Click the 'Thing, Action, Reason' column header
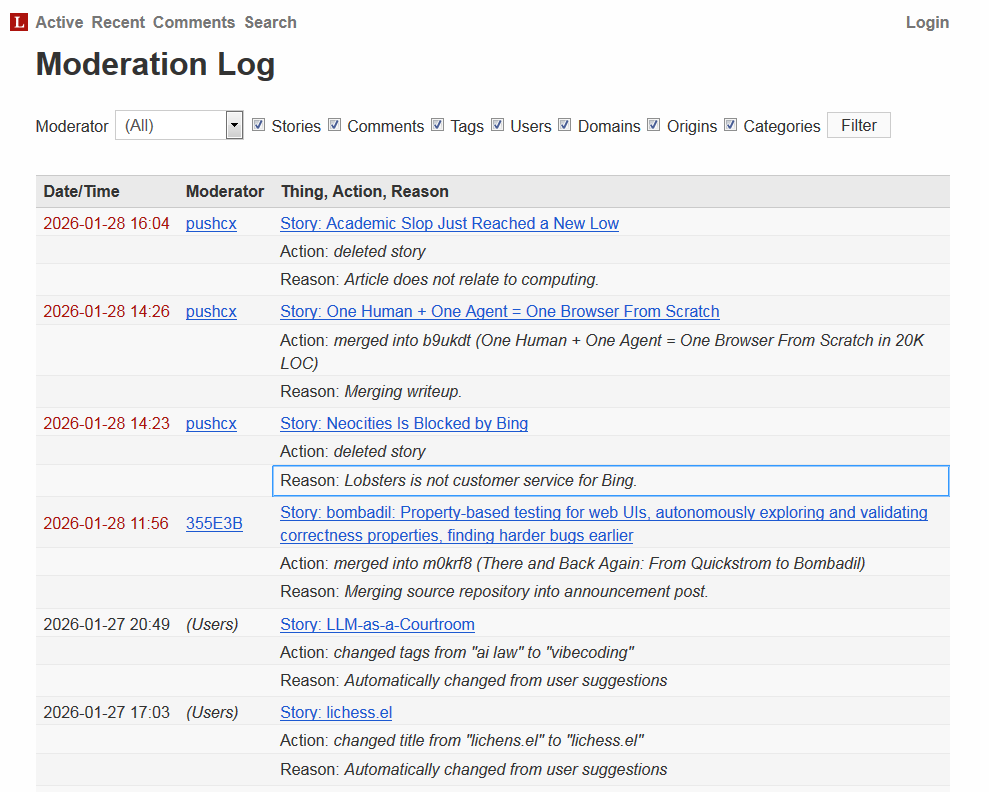The width and height of the screenshot is (989, 792). [x=365, y=191]
